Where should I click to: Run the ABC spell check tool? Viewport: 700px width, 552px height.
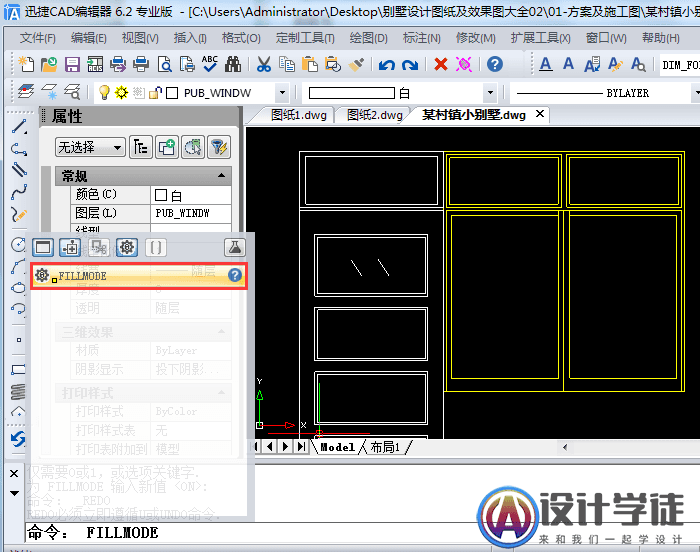pos(210,65)
